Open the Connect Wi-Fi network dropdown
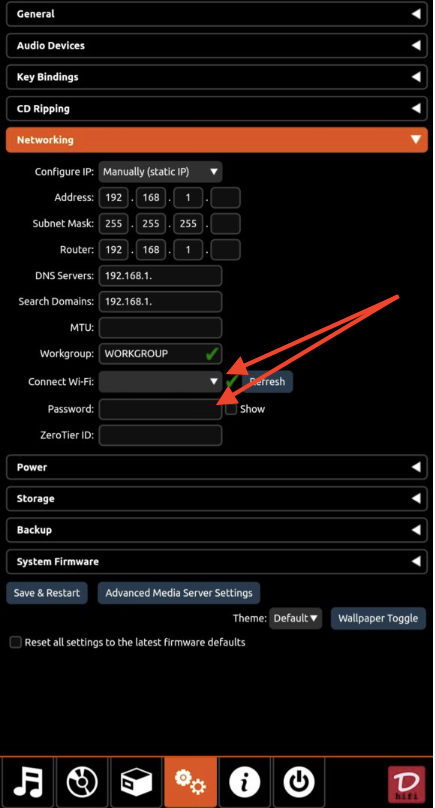The image size is (435, 808). (x=160, y=381)
